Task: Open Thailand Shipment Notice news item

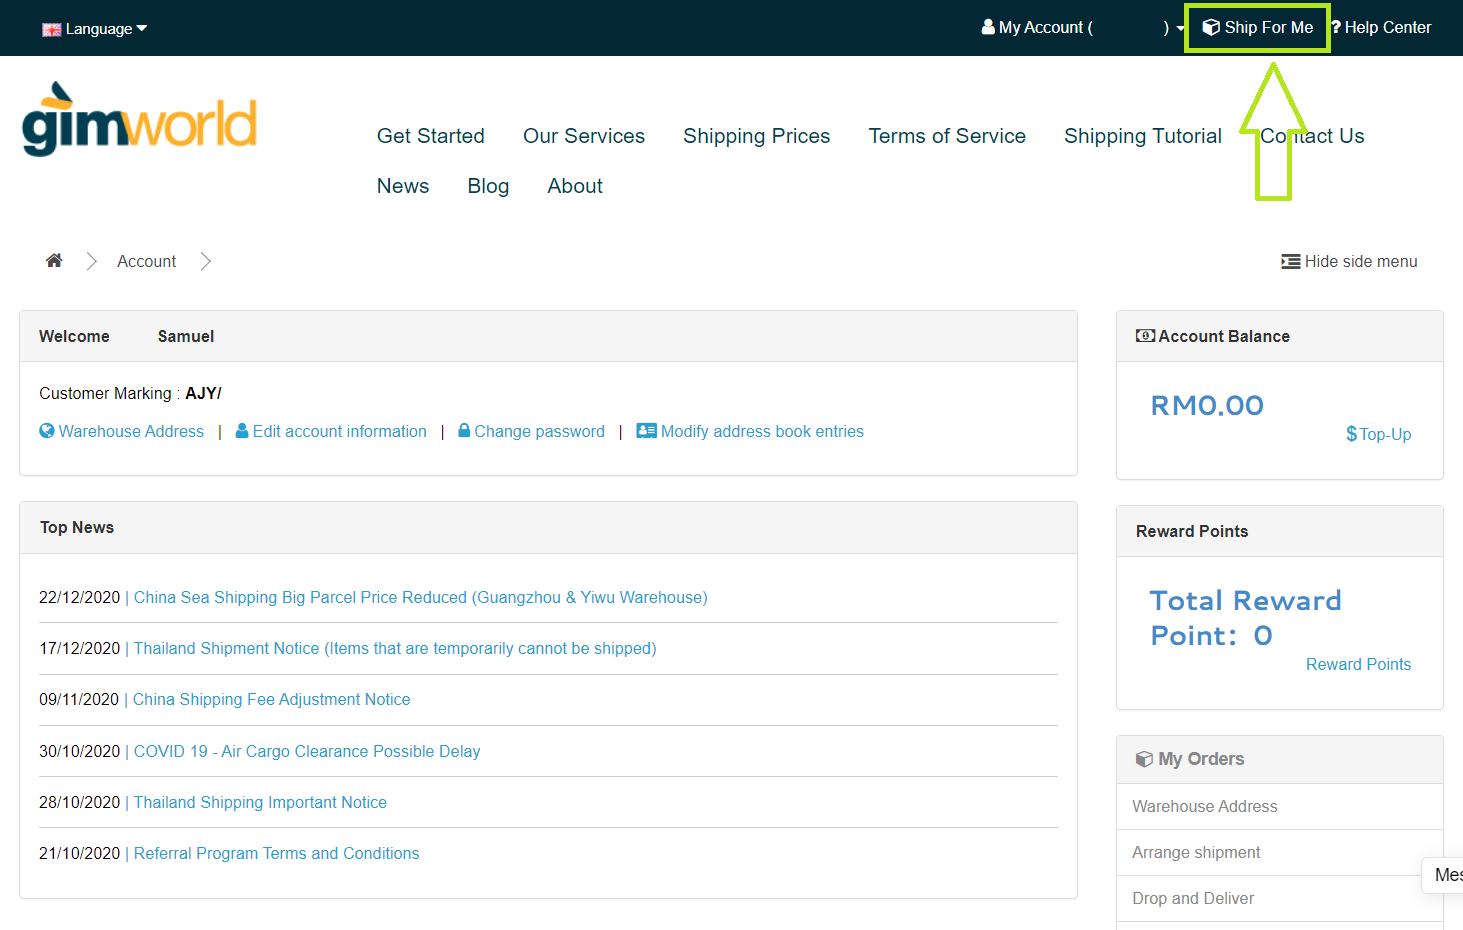Action: point(395,648)
